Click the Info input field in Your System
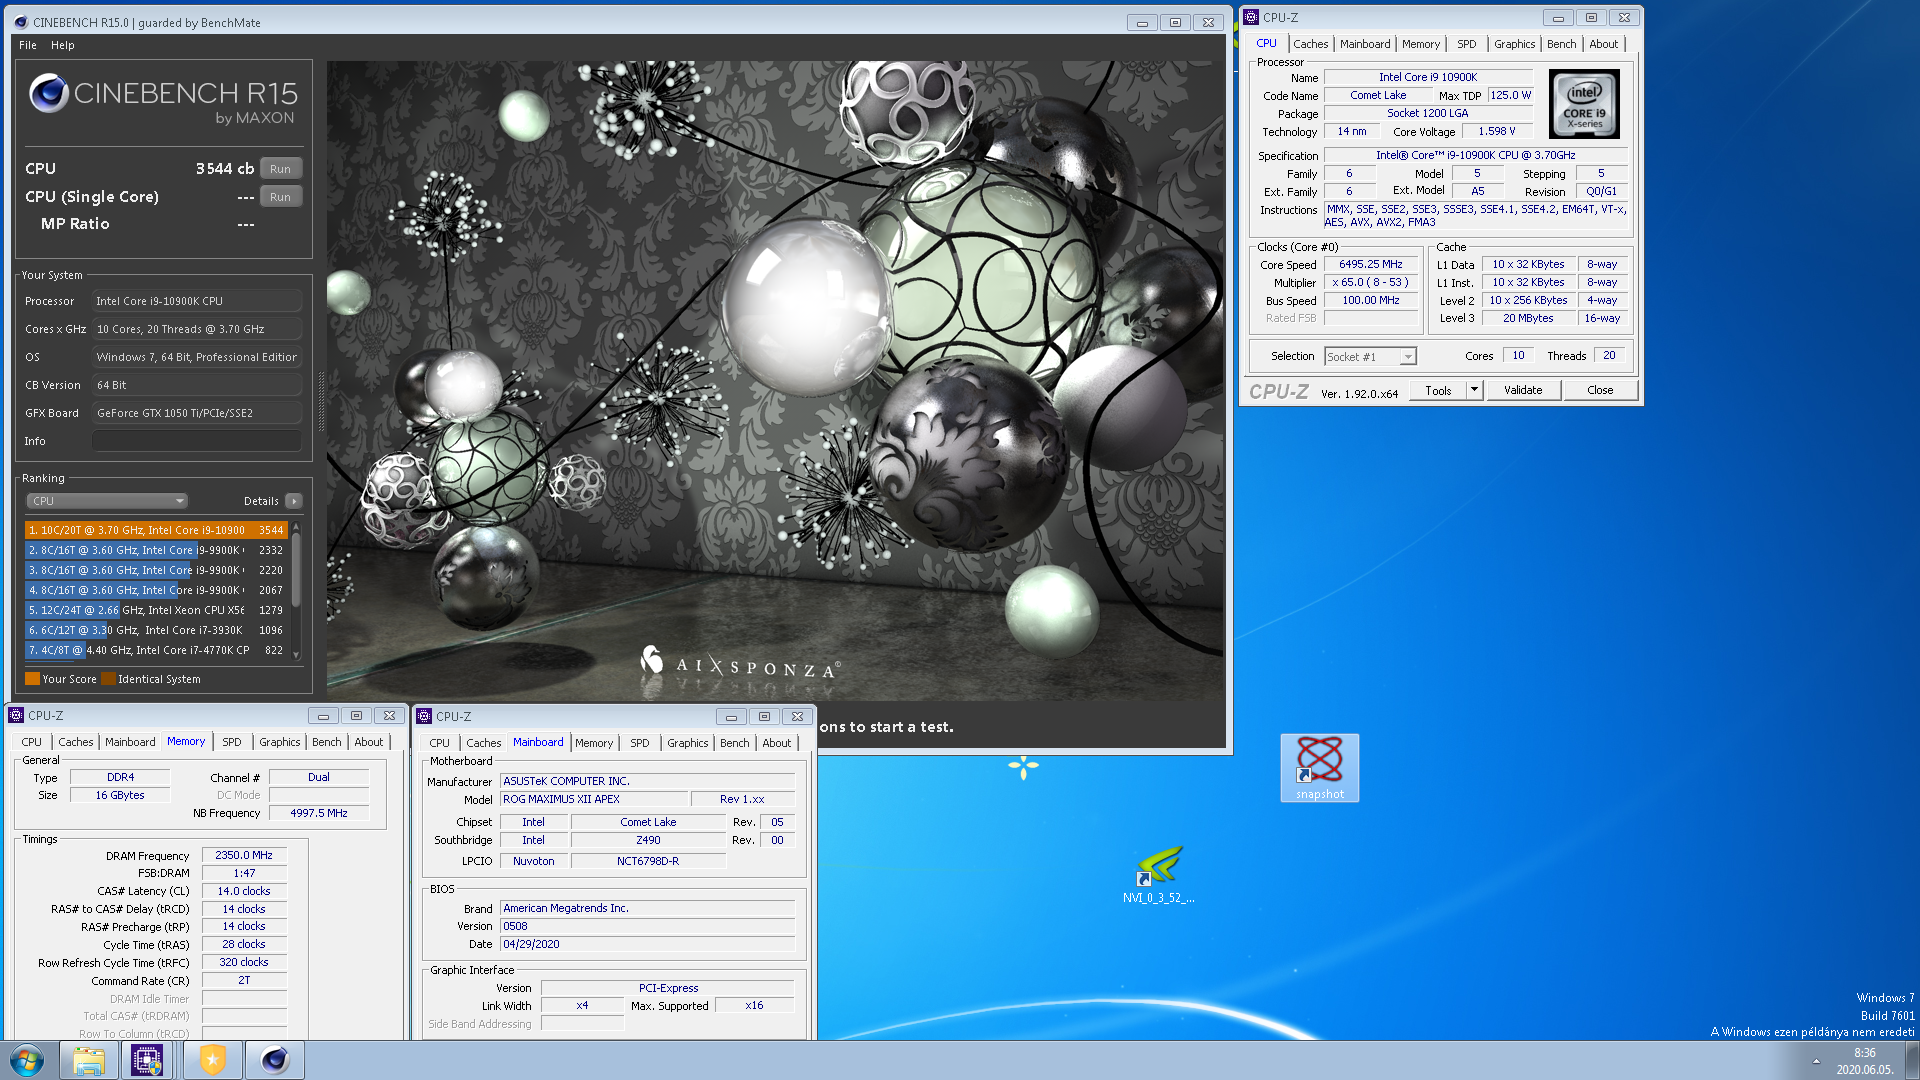This screenshot has width=1920, height=1080. tap(197, 441)
